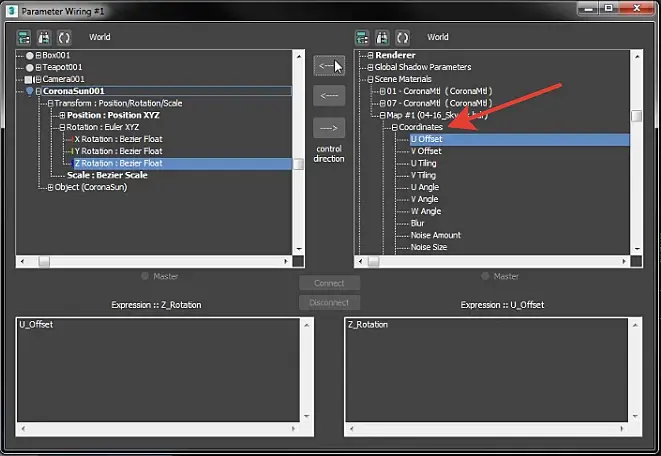The image size is (661, 456).
Task: Click right tree vertical scrollbar thumb
Action: tap(637, 116)
